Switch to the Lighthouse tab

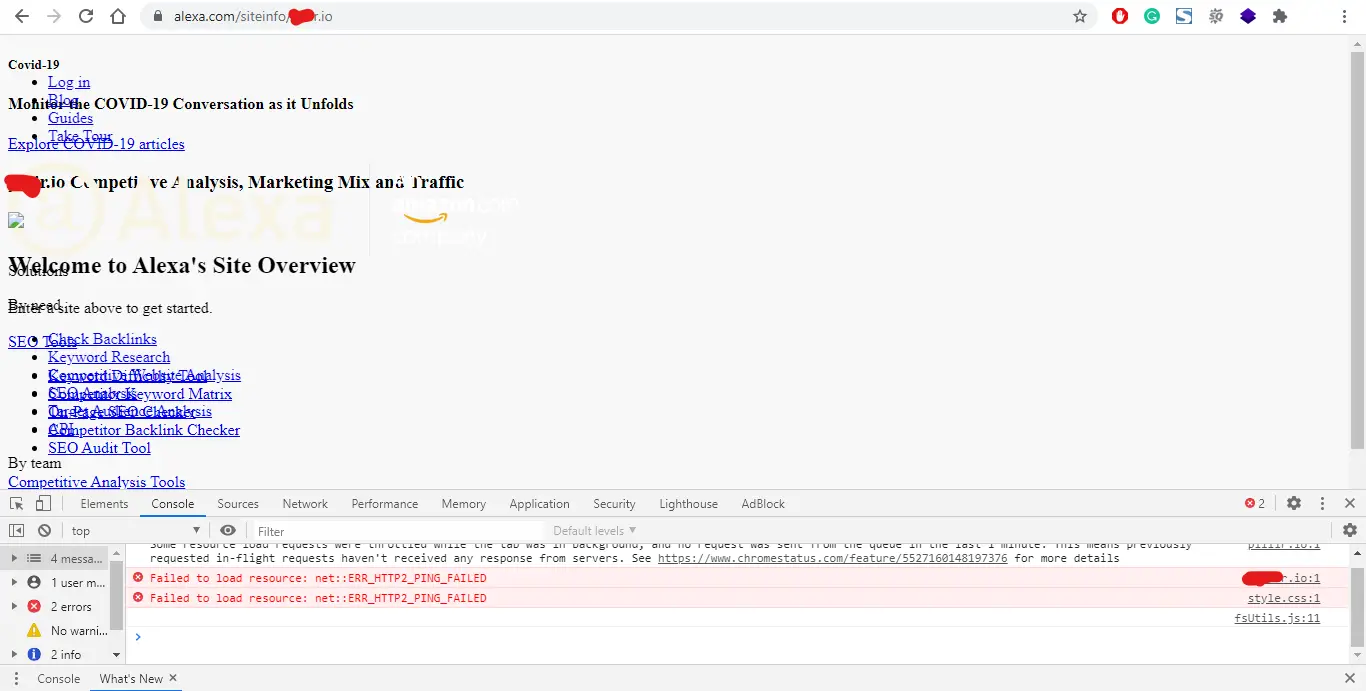689,504
